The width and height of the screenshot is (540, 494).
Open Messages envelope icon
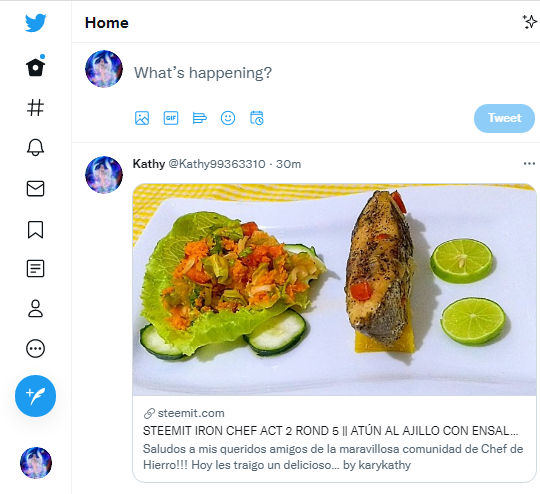[35, 188]
